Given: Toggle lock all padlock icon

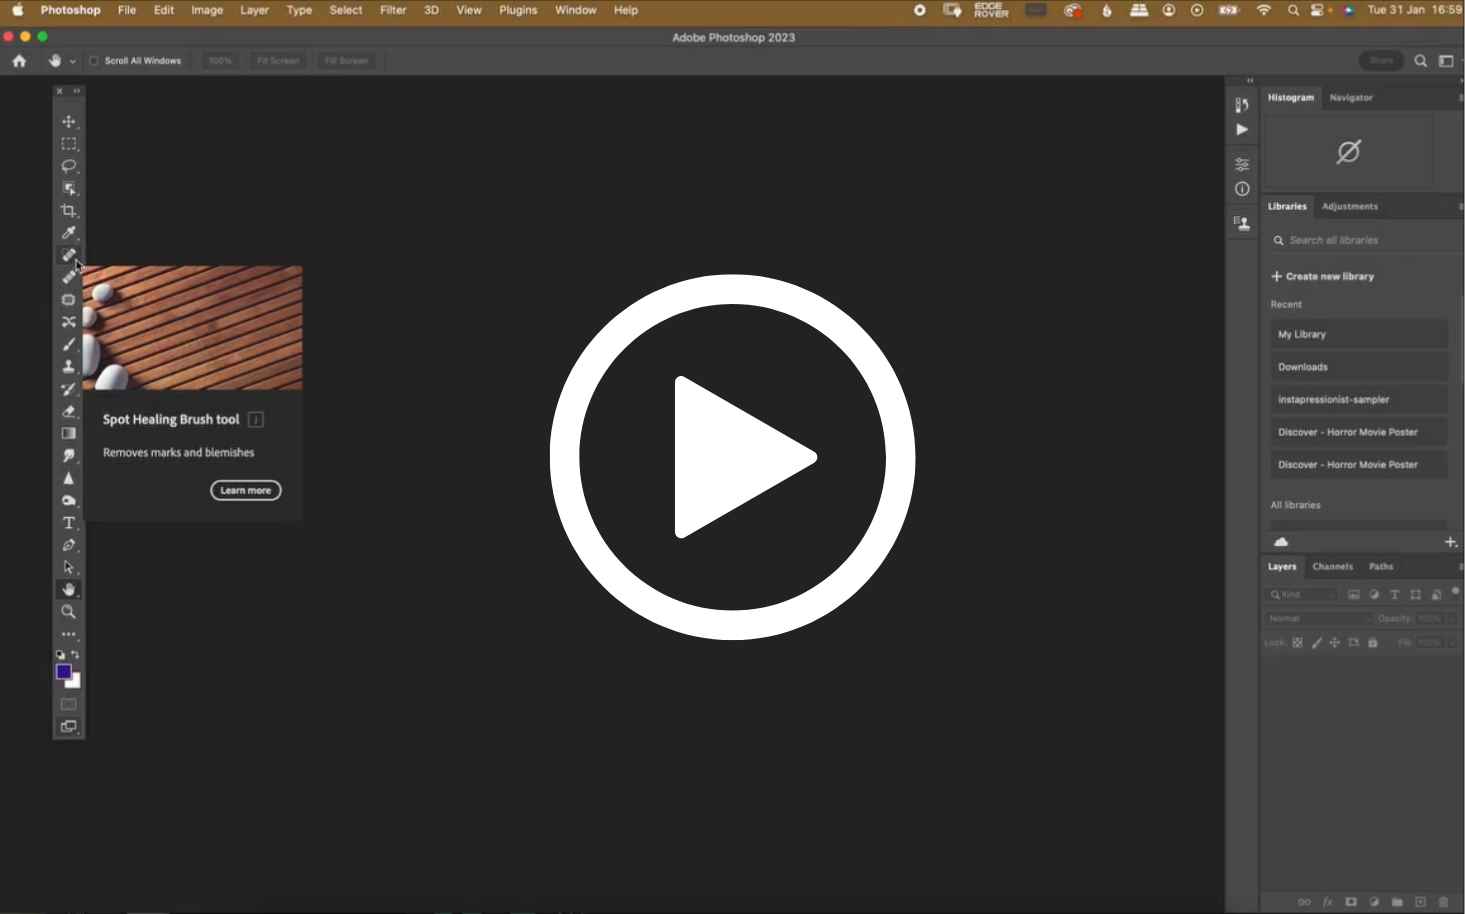Looking at the screenshot, I should click(x=1373, y=643).
